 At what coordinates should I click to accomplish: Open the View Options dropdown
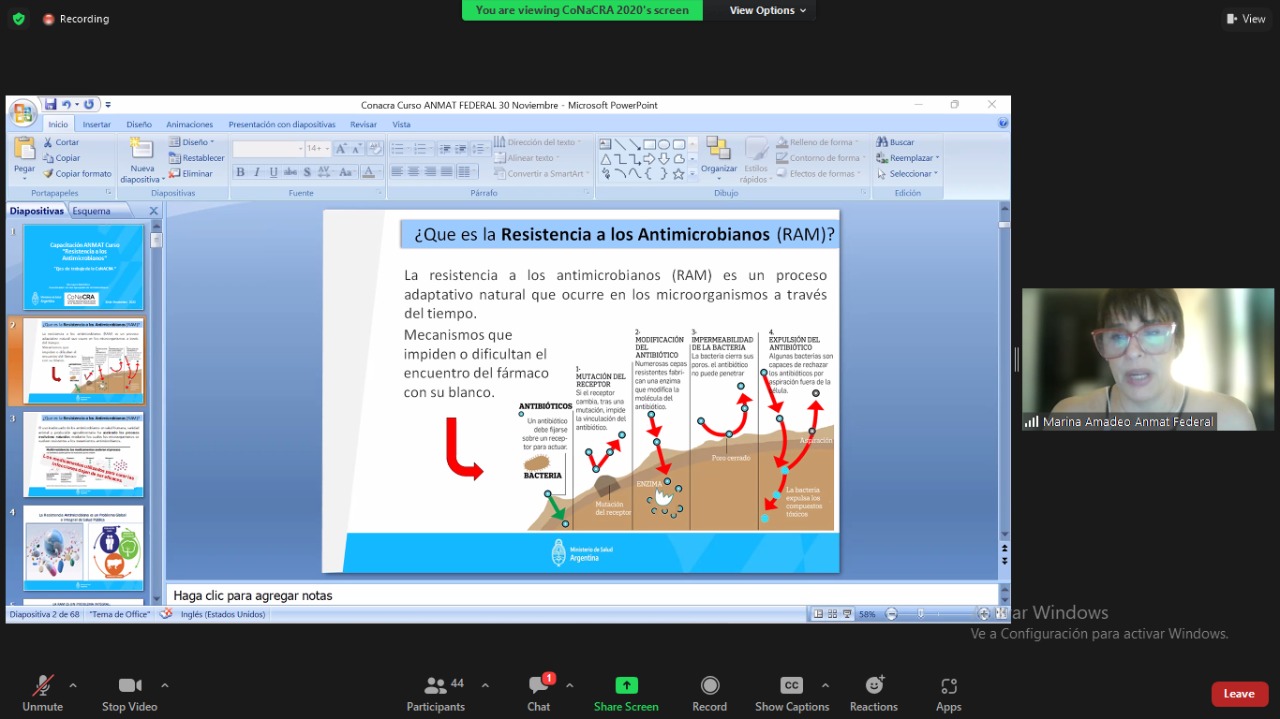[x=763, y=10]
